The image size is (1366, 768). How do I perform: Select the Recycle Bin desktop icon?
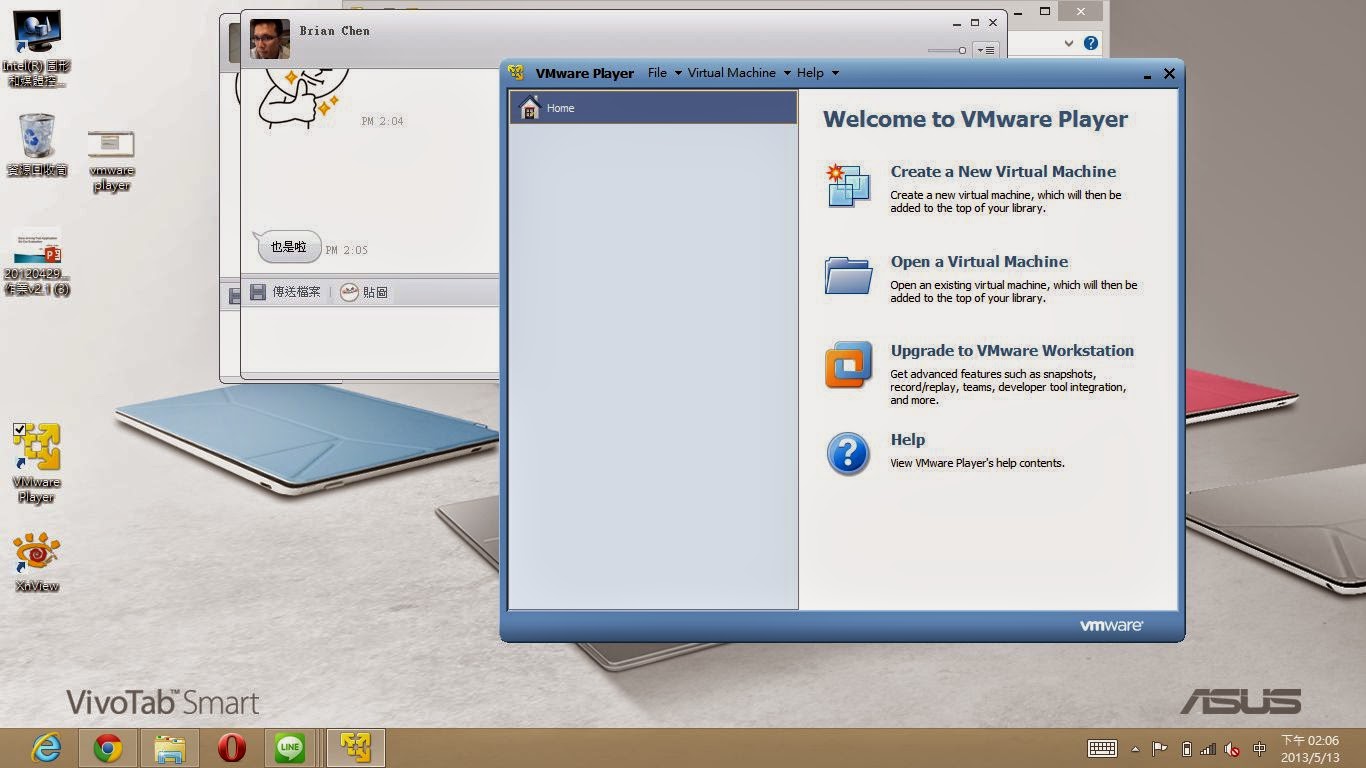(37, 145)
